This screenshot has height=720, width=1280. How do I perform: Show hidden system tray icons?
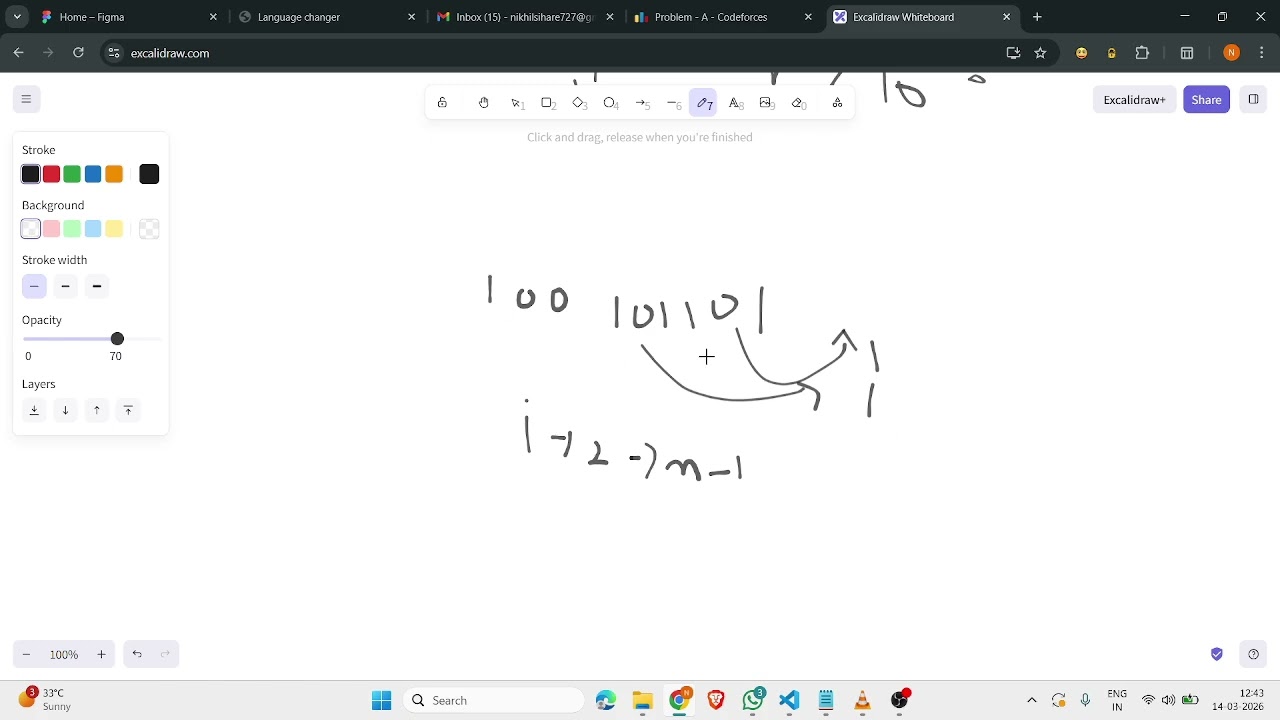[x=1032, y=700]
